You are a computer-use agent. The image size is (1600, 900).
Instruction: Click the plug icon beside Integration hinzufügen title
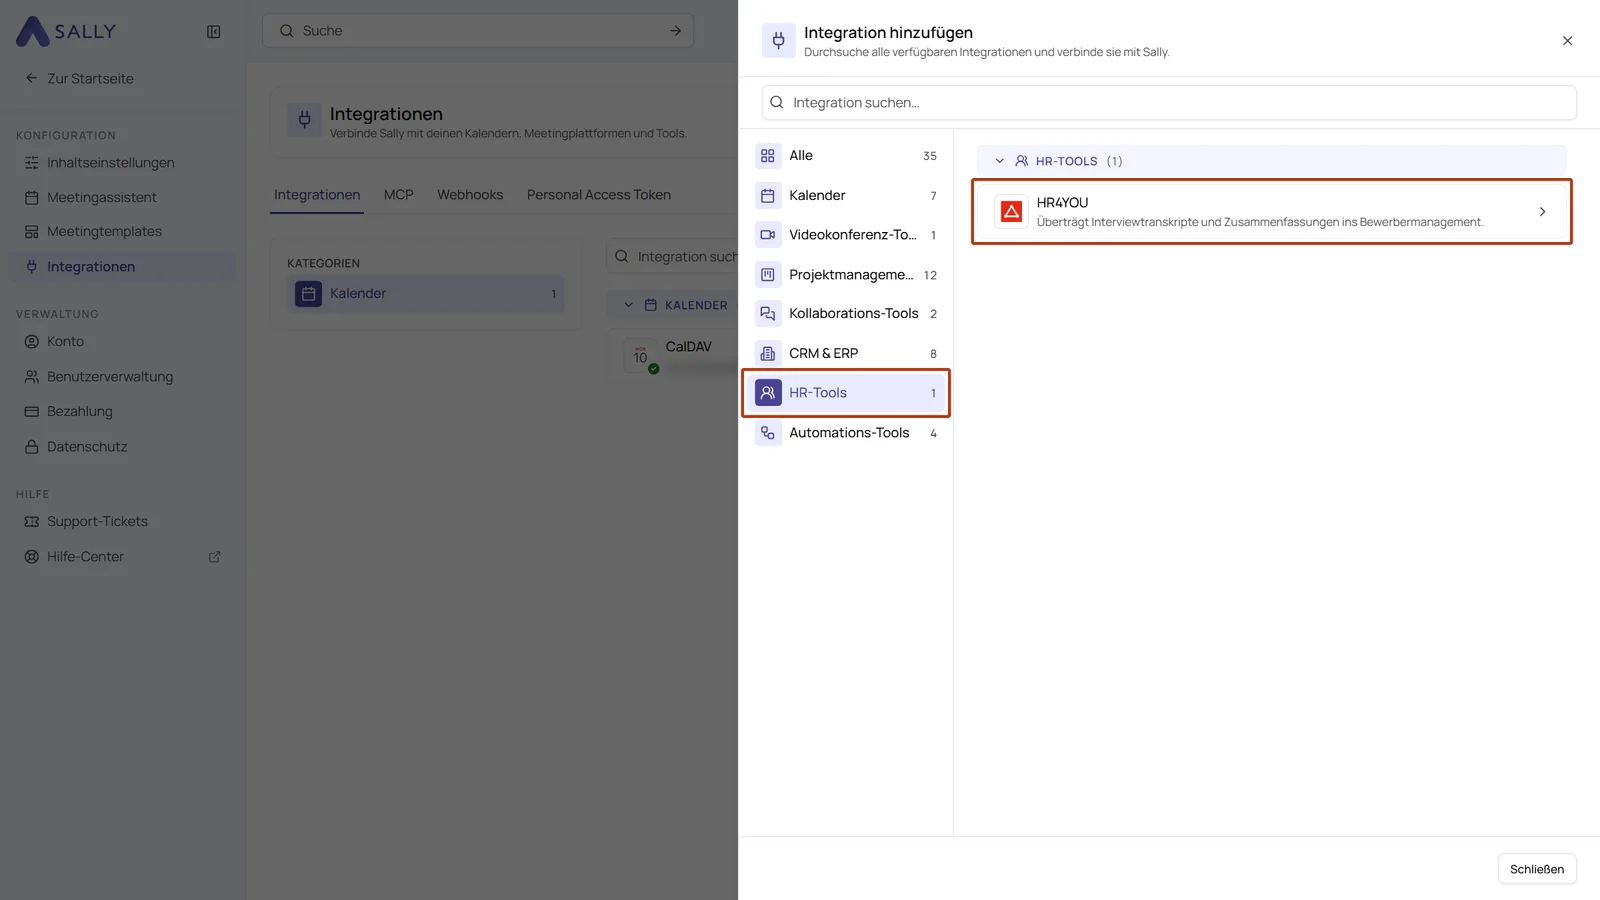point(779,41)
